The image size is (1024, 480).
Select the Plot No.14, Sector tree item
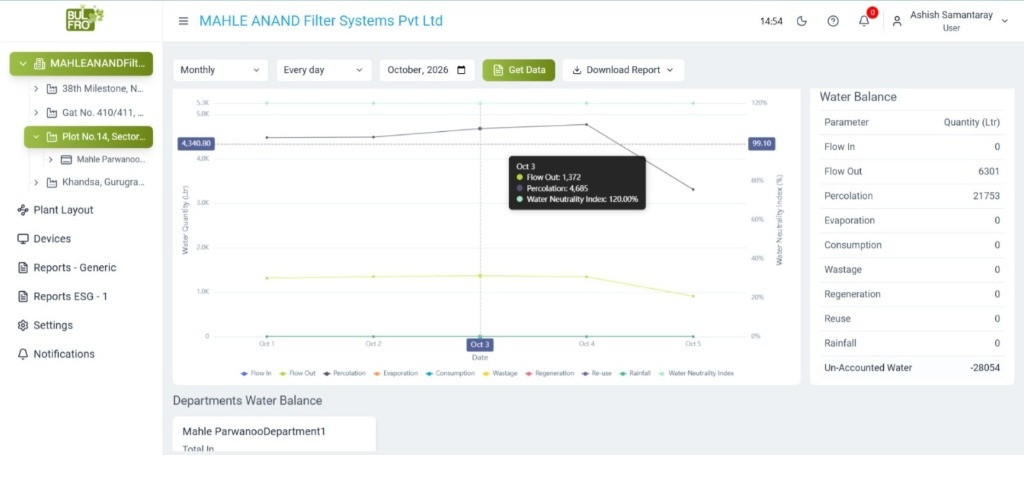88,137
